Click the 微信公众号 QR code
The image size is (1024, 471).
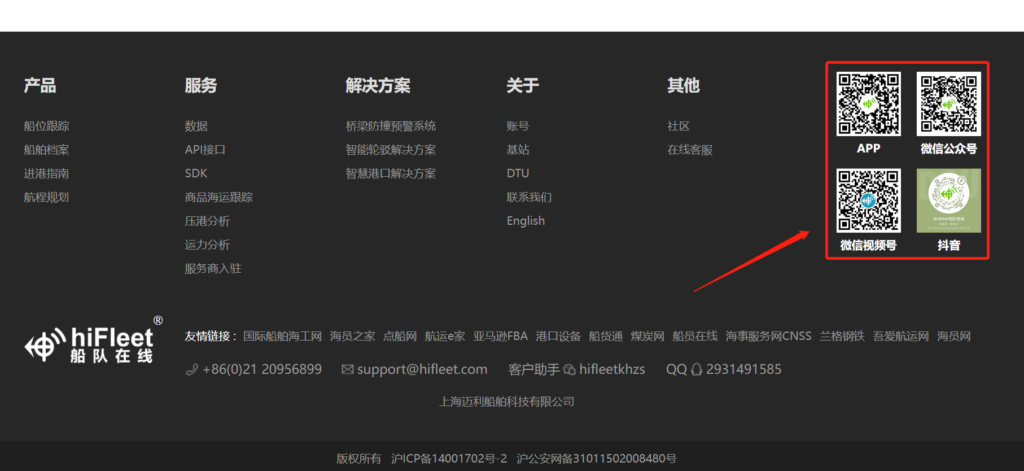(949, 104)
